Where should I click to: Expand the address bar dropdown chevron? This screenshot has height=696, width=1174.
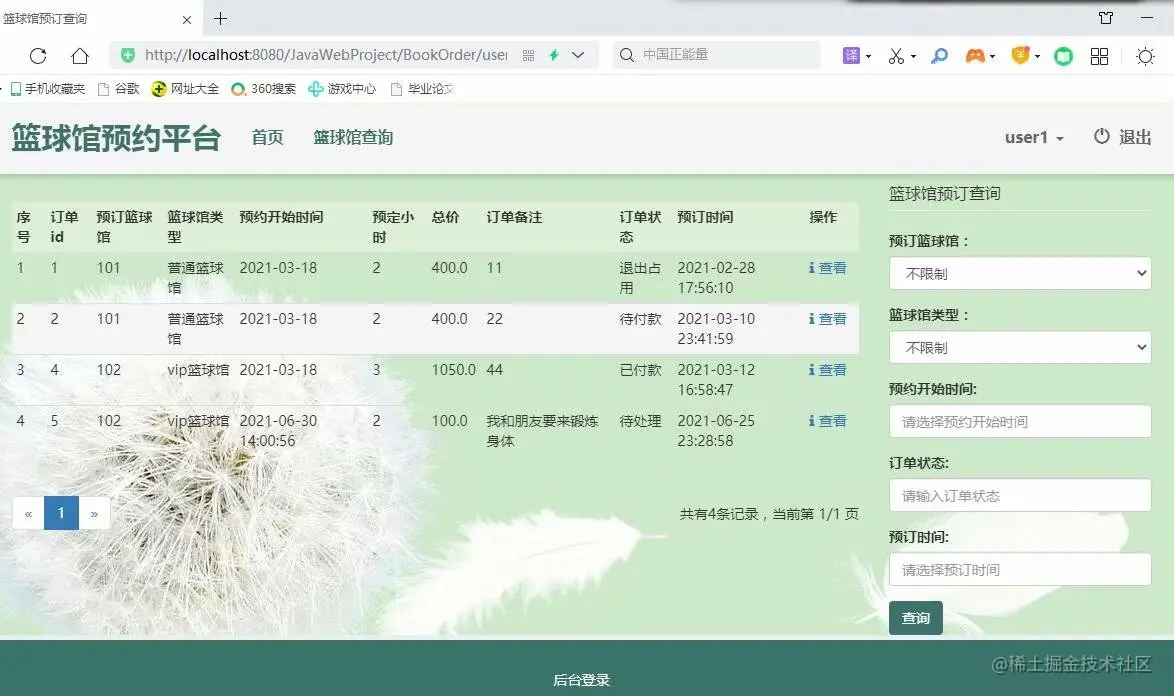click(x=578, y=55)
